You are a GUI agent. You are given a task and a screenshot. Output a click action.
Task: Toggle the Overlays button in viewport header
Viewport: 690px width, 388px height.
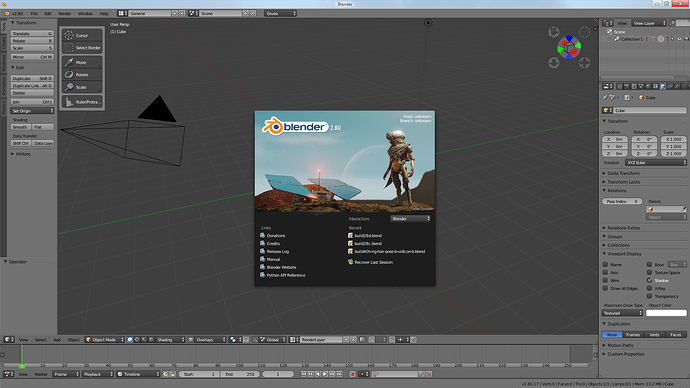[207, 340]
